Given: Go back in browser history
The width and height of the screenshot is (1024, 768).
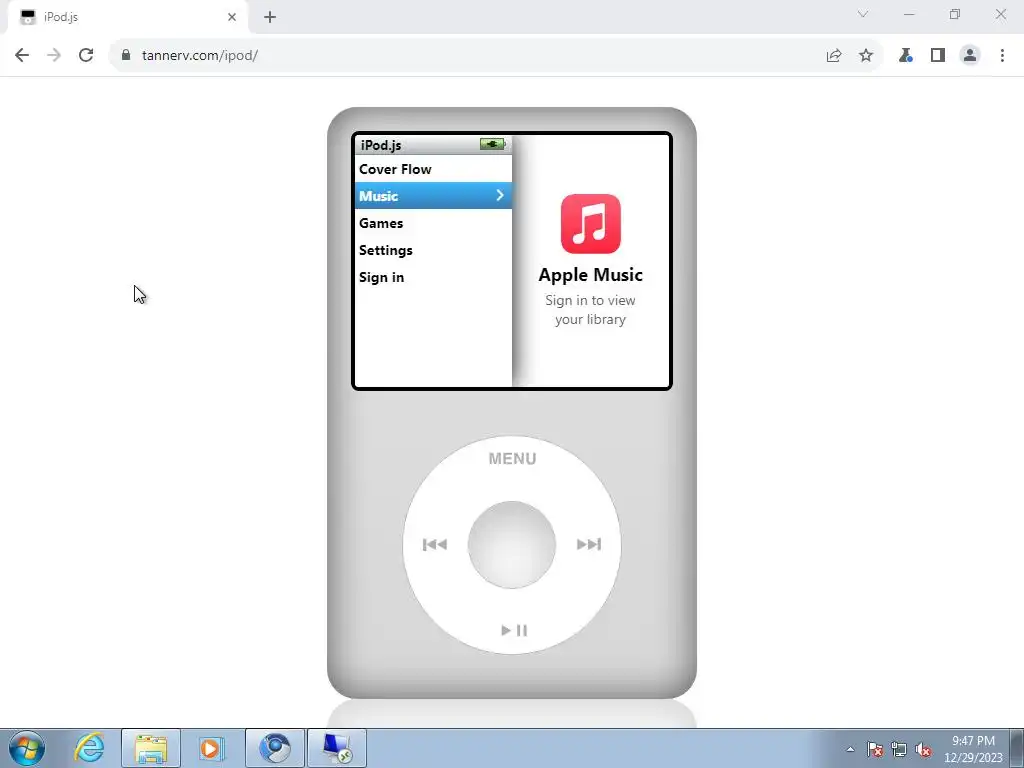Looking at the screenshot, I should point(22,56).
